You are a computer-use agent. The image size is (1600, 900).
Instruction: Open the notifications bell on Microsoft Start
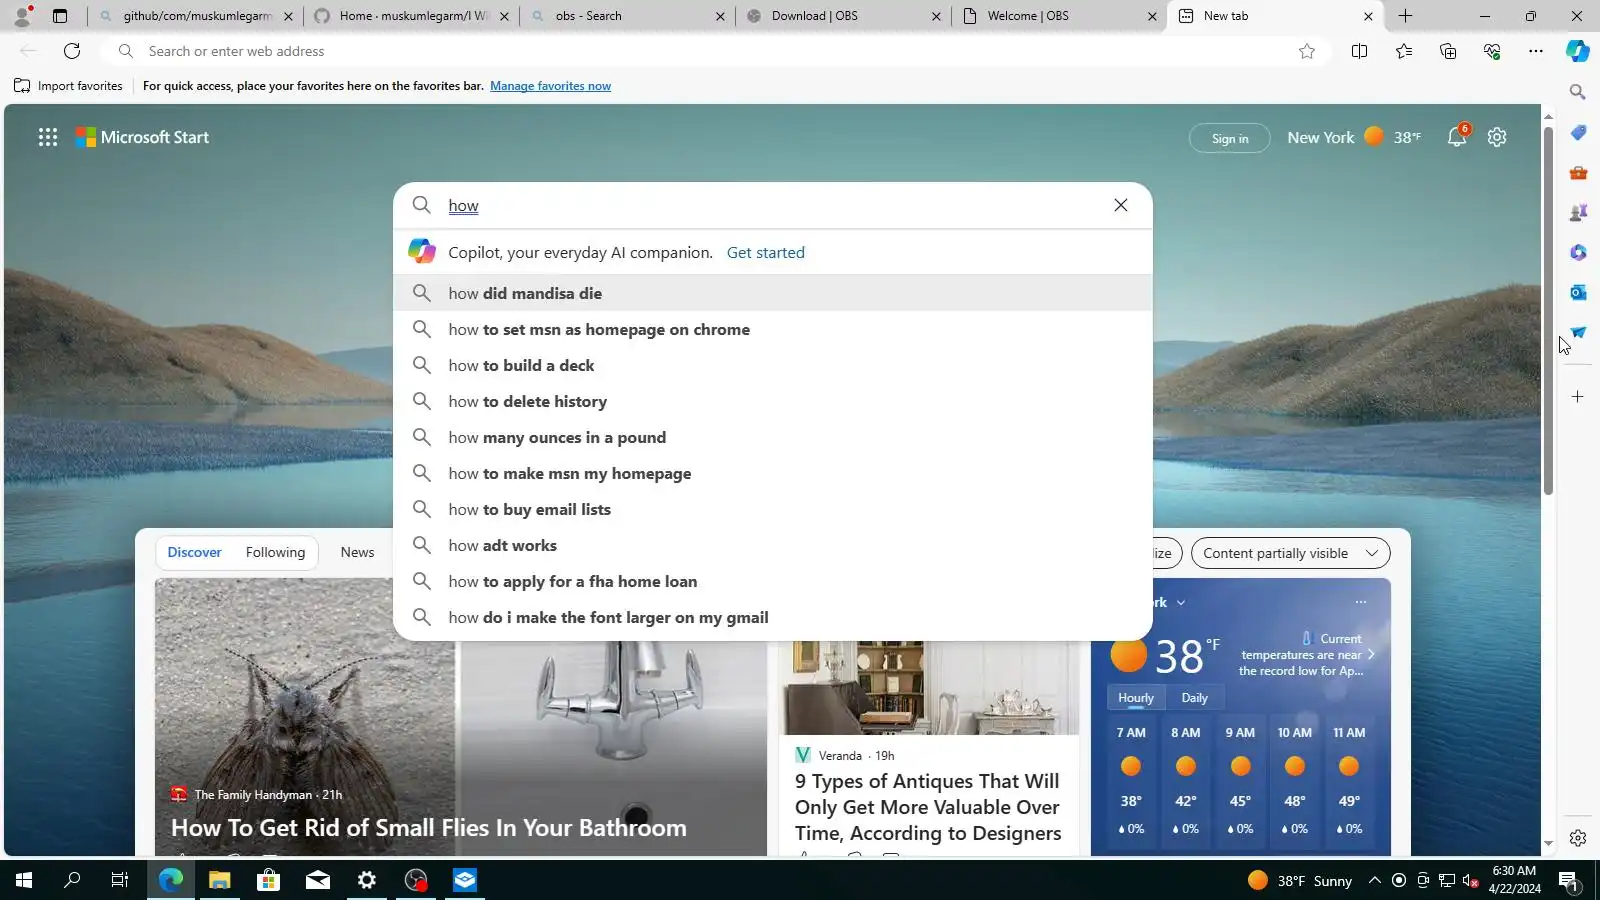point(1457,137)
